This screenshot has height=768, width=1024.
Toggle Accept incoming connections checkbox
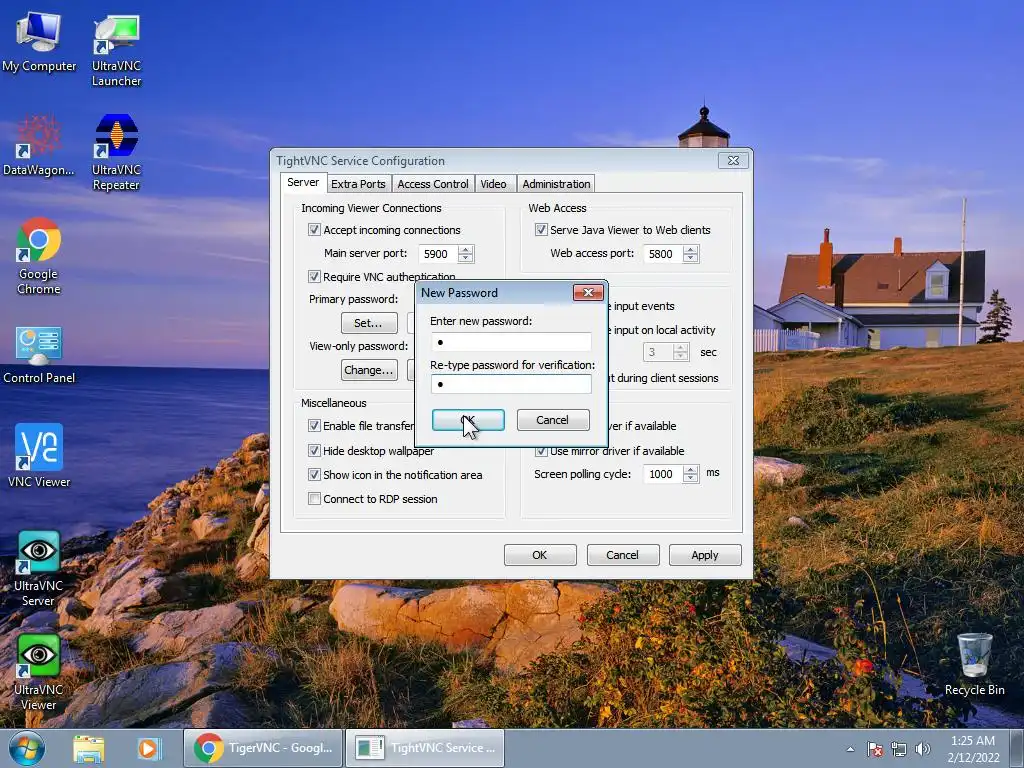[314, 230]
